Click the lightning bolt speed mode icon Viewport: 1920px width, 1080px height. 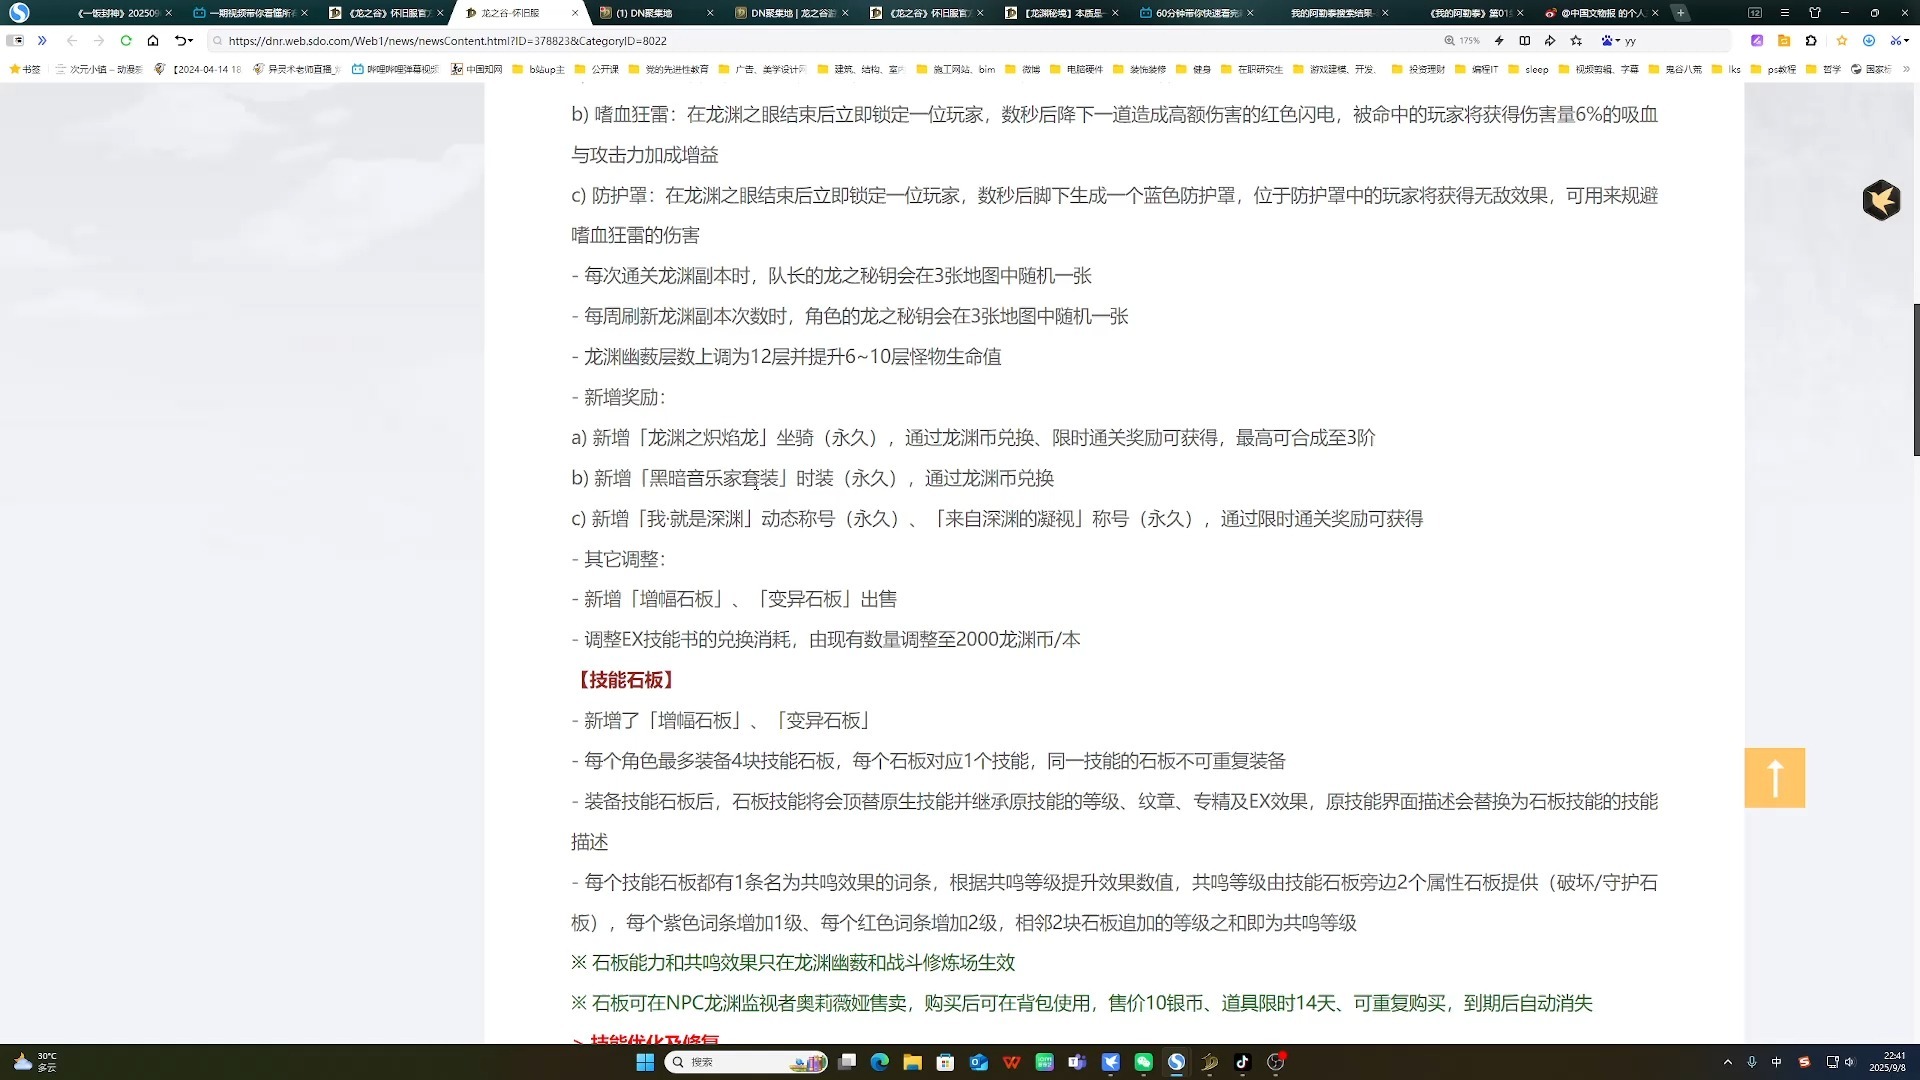tap(1499, 41)
